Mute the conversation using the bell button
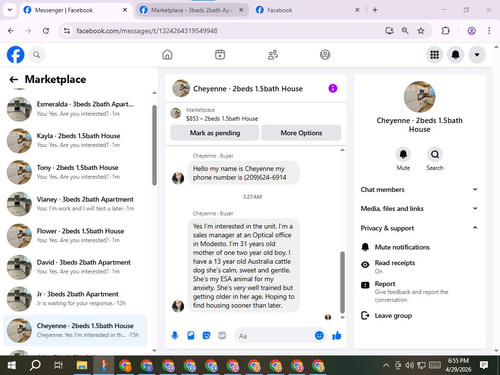The height and width of the screenshot is (375, 500). pyautogui.click(x=403, y=154)
